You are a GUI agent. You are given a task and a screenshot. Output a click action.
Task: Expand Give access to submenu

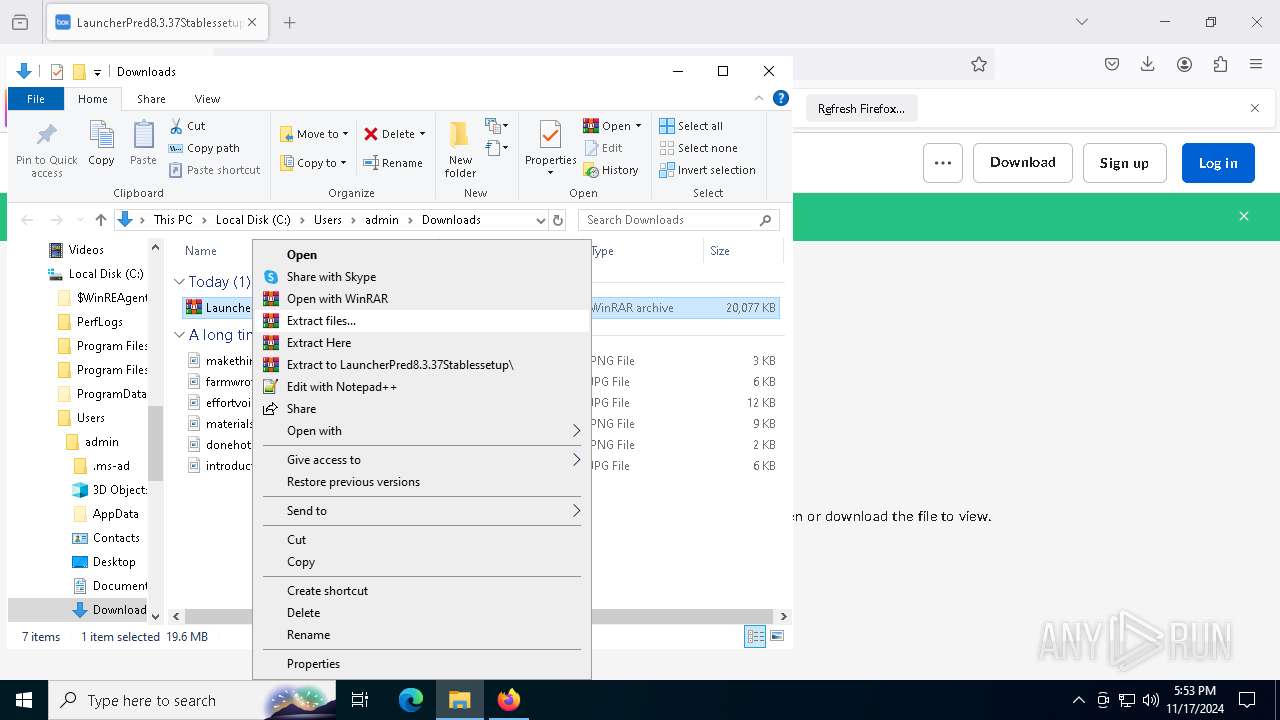pyautogui.click(x=421, y=460)
